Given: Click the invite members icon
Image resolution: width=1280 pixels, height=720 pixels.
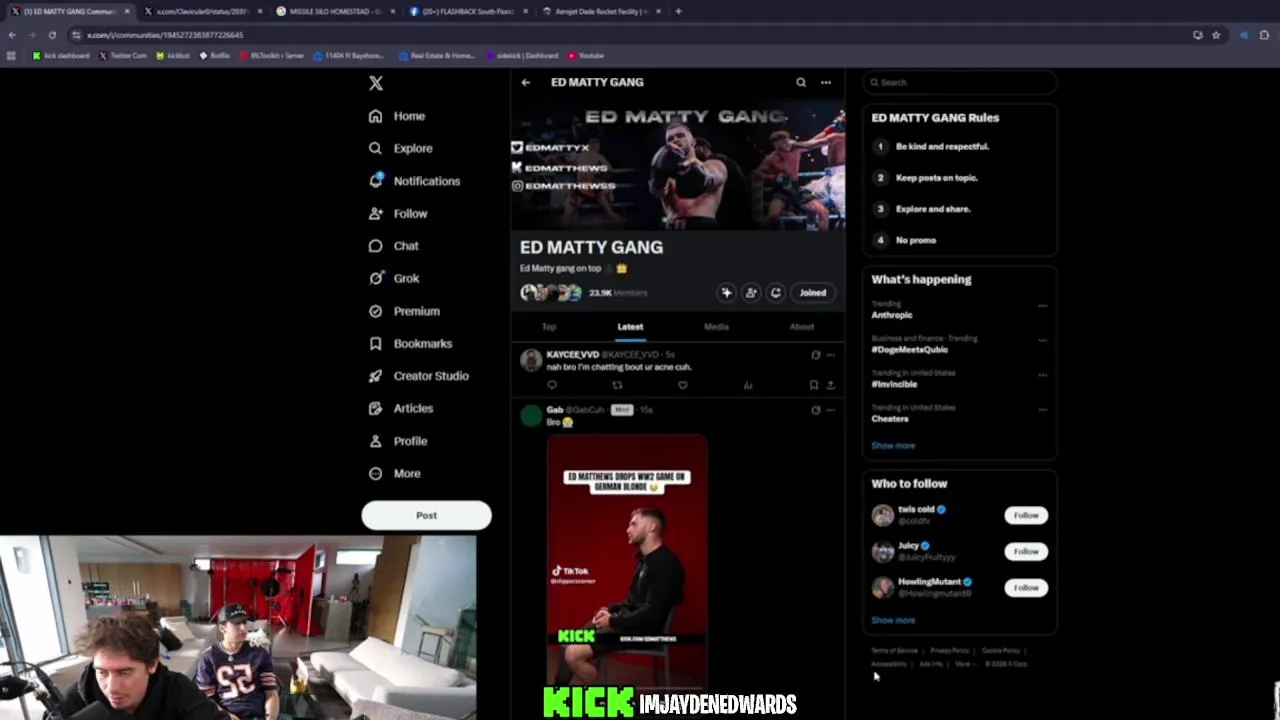Looking at the screenshot, I should pos(751,292).
